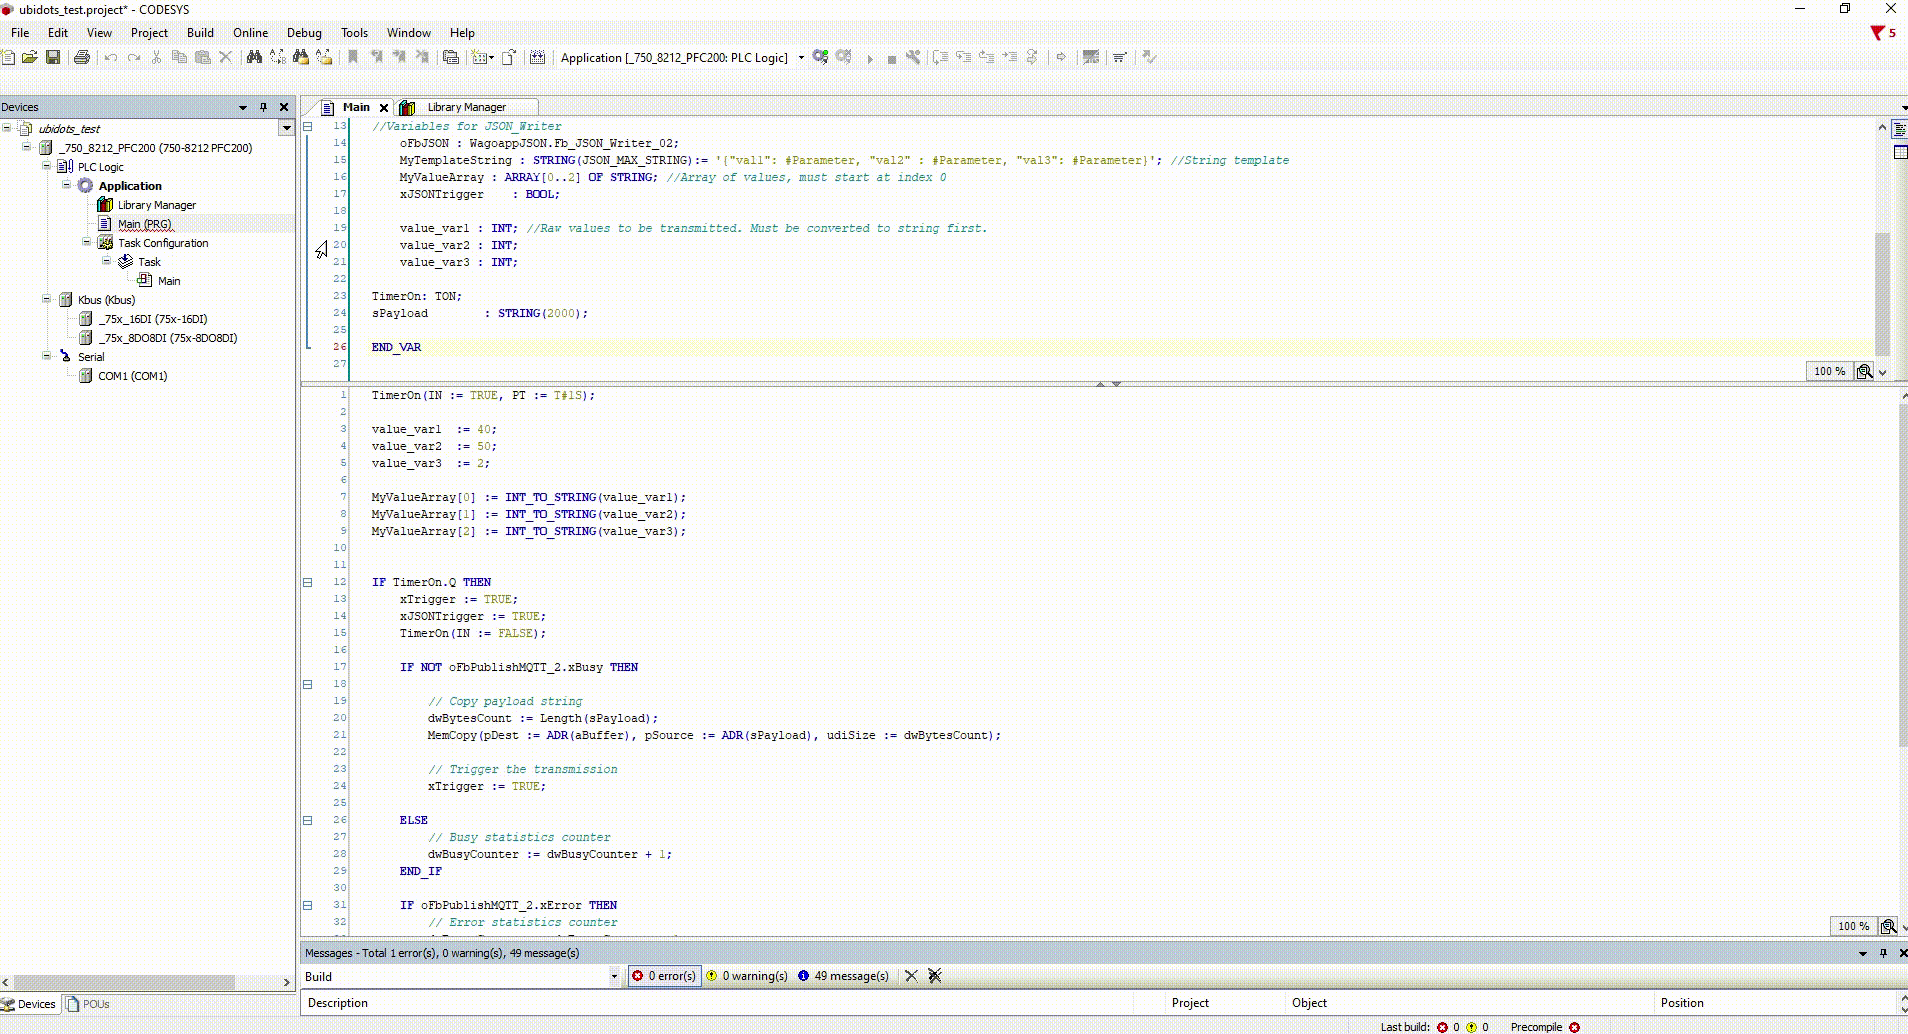Save the project with the floppy icon
This screenshot has width=1908, height=1034.
[x=53, y=57]
